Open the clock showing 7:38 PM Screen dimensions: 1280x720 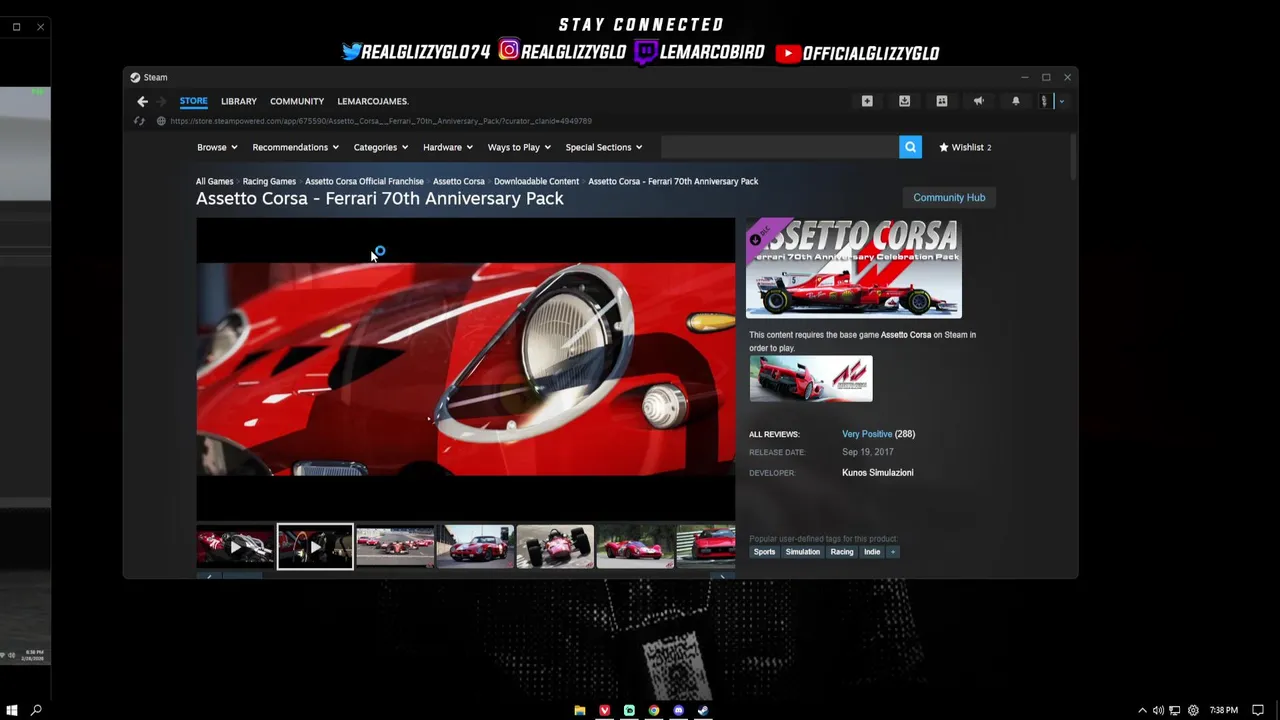click(1224, 710)
